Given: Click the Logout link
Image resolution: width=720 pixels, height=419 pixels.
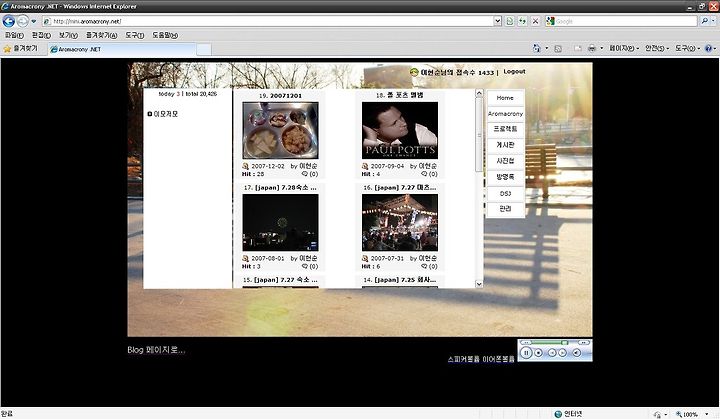Looking at the screenshot, I should click(514, 72).
